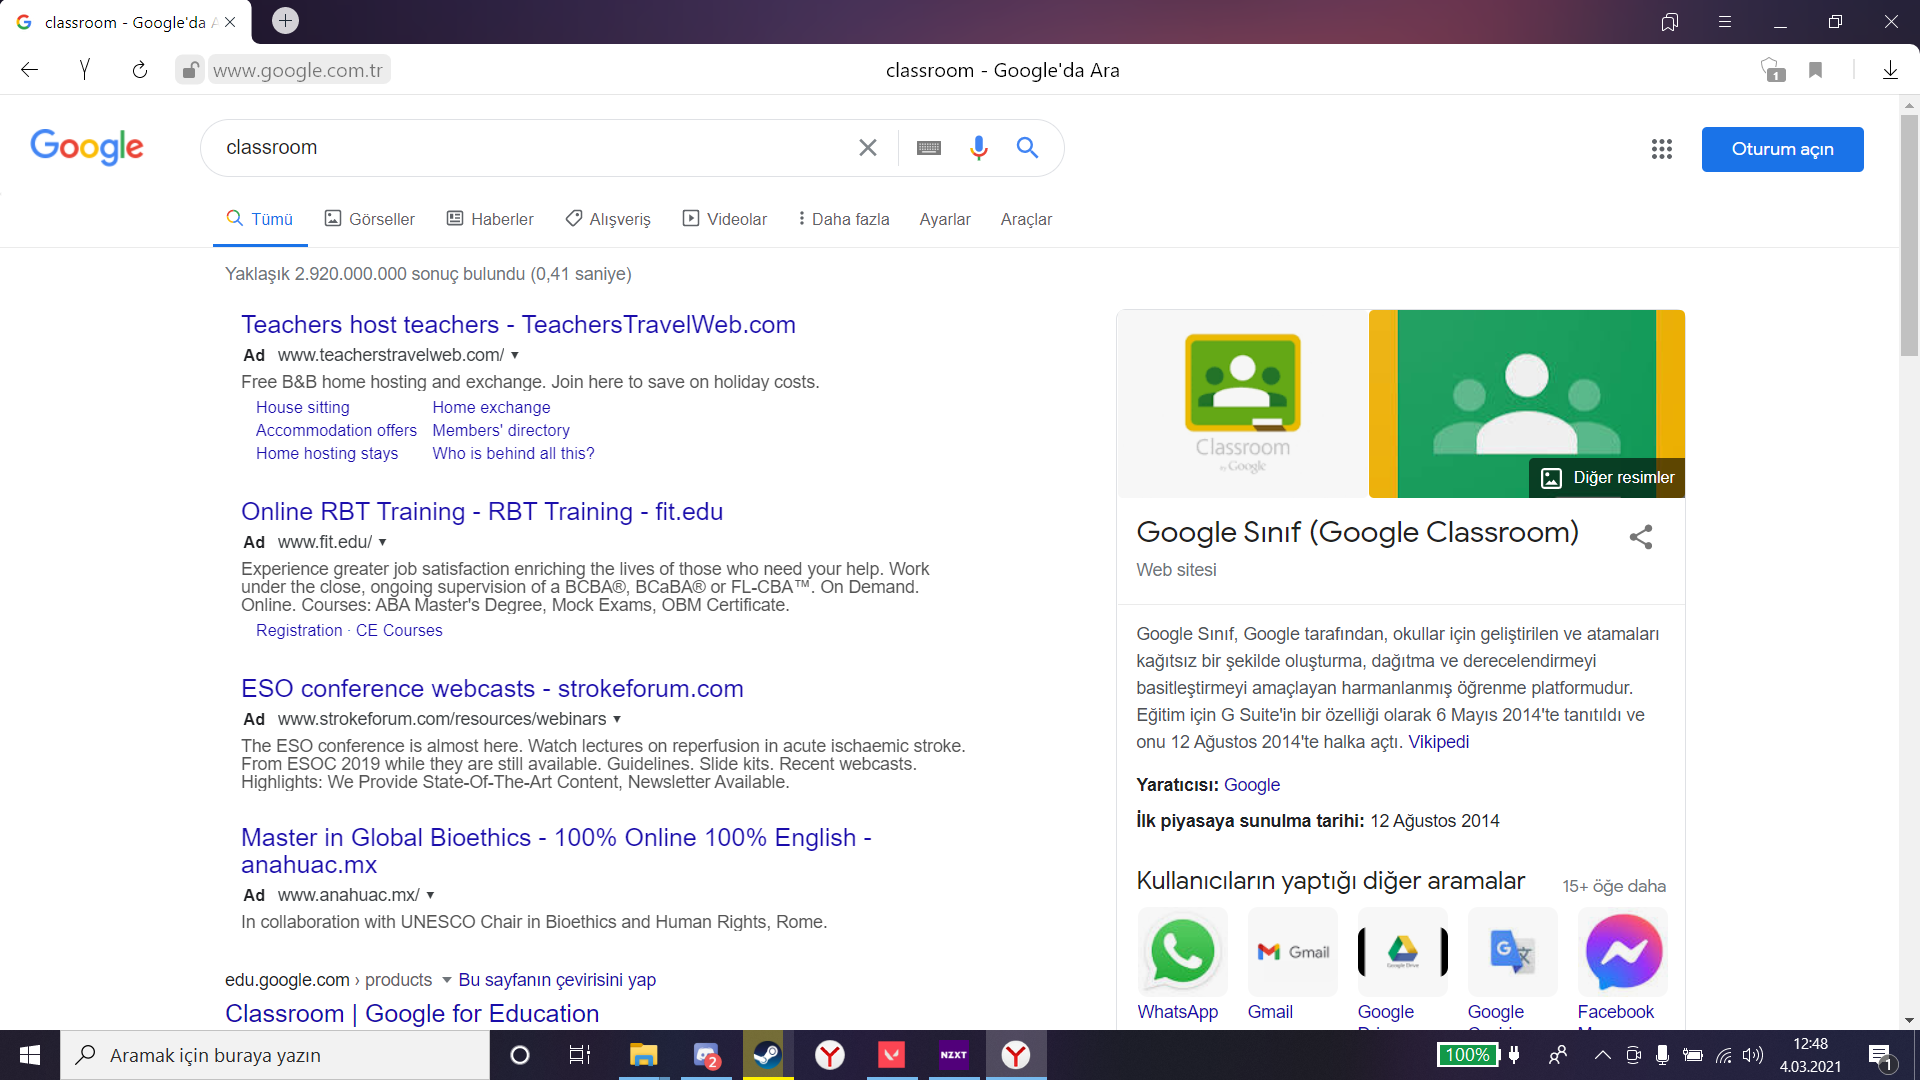Click the page vertical scrollbar thumb

(x=1909, y=235)
